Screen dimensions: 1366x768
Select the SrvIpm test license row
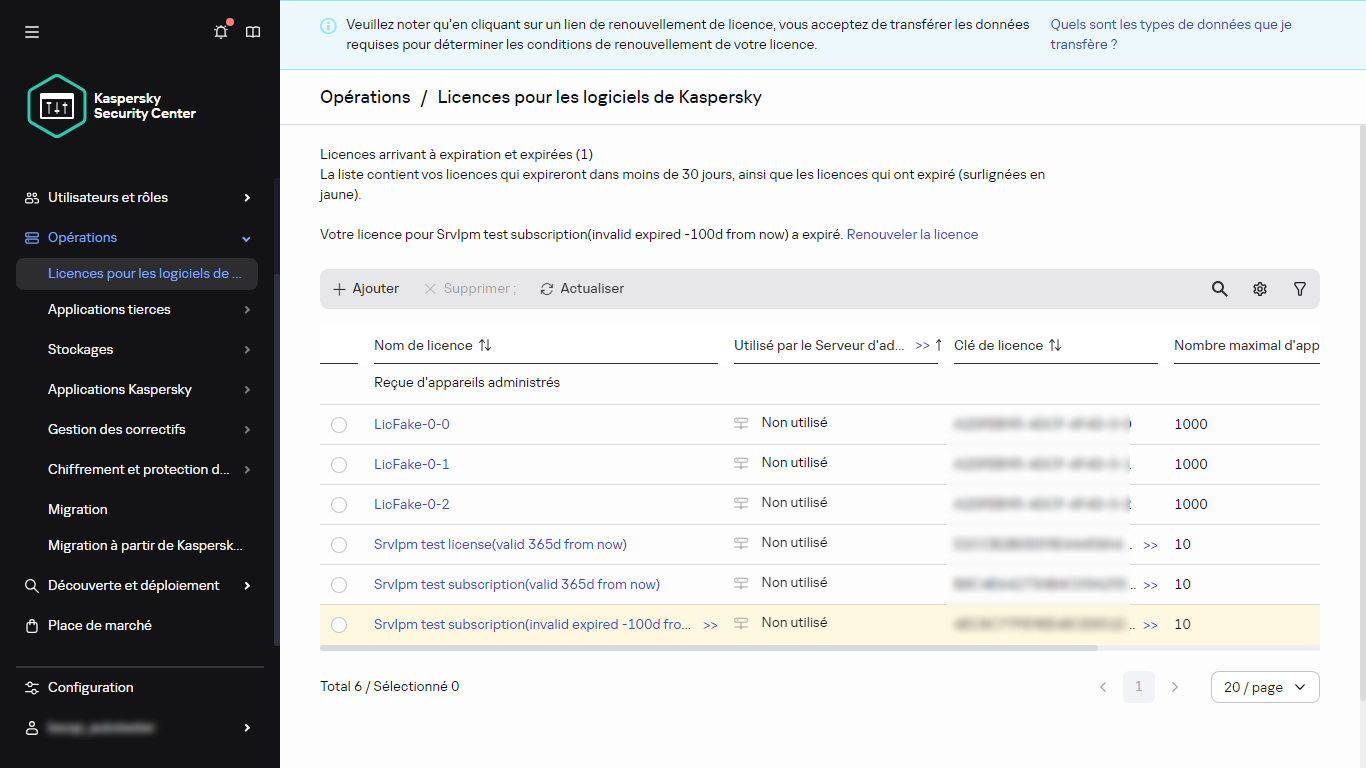339,544
